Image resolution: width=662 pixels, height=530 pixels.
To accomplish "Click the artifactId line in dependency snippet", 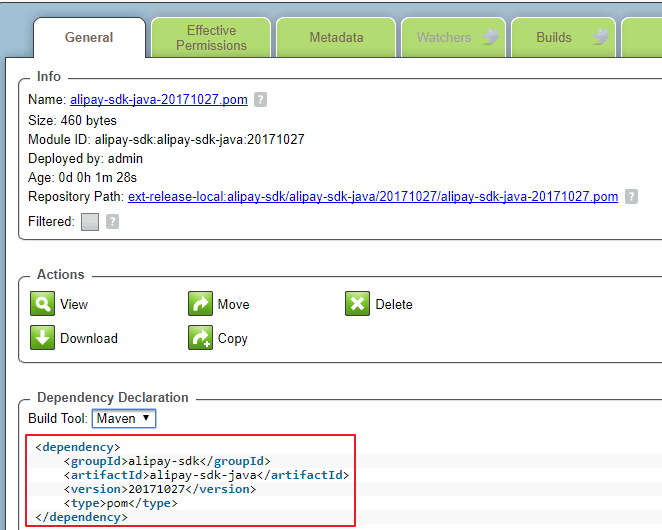I will pyautogui.click(x=206, y=475).
